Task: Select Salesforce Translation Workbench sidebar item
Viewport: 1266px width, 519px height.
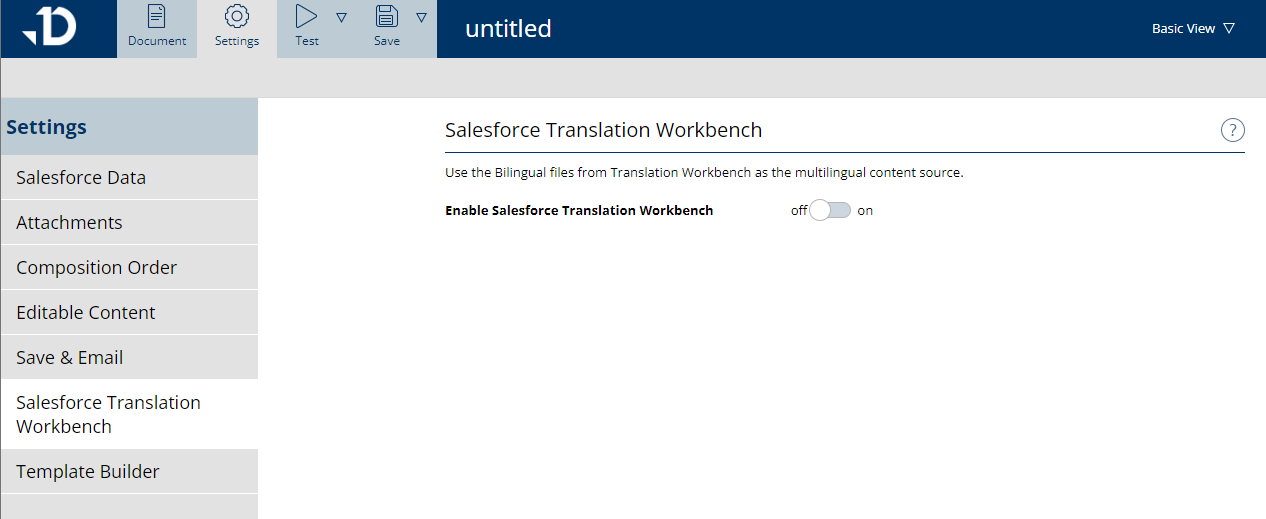Action: point(108,414)
